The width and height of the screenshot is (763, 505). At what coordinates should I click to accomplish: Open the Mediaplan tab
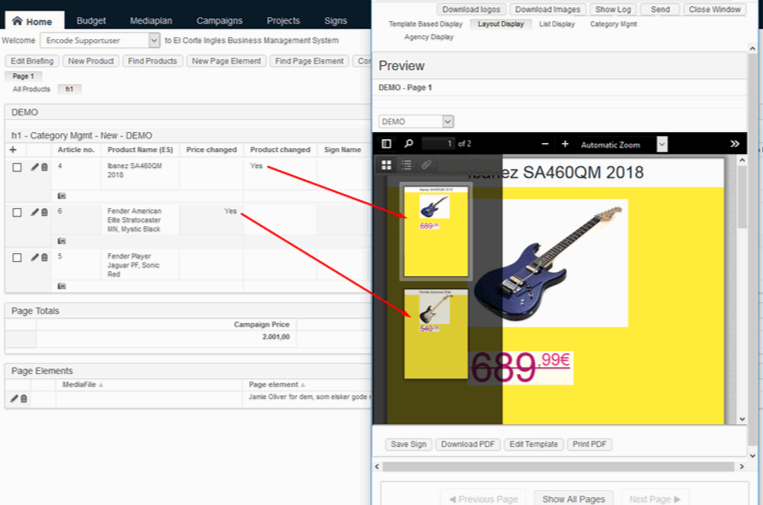pos(151,20)
